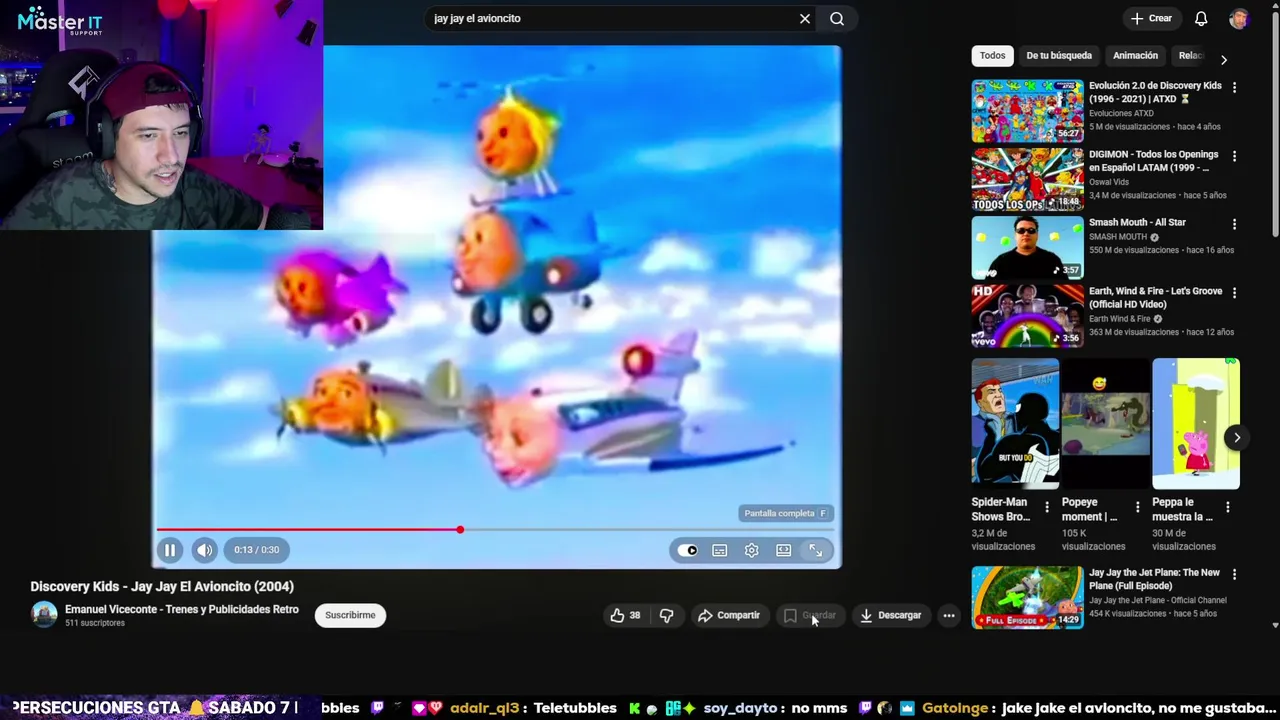Screen dimensions: 1280x720
Task: Open Evolución 2.0 de Discovery Kids thumbnail
Action: click(x=1027, y=111)
